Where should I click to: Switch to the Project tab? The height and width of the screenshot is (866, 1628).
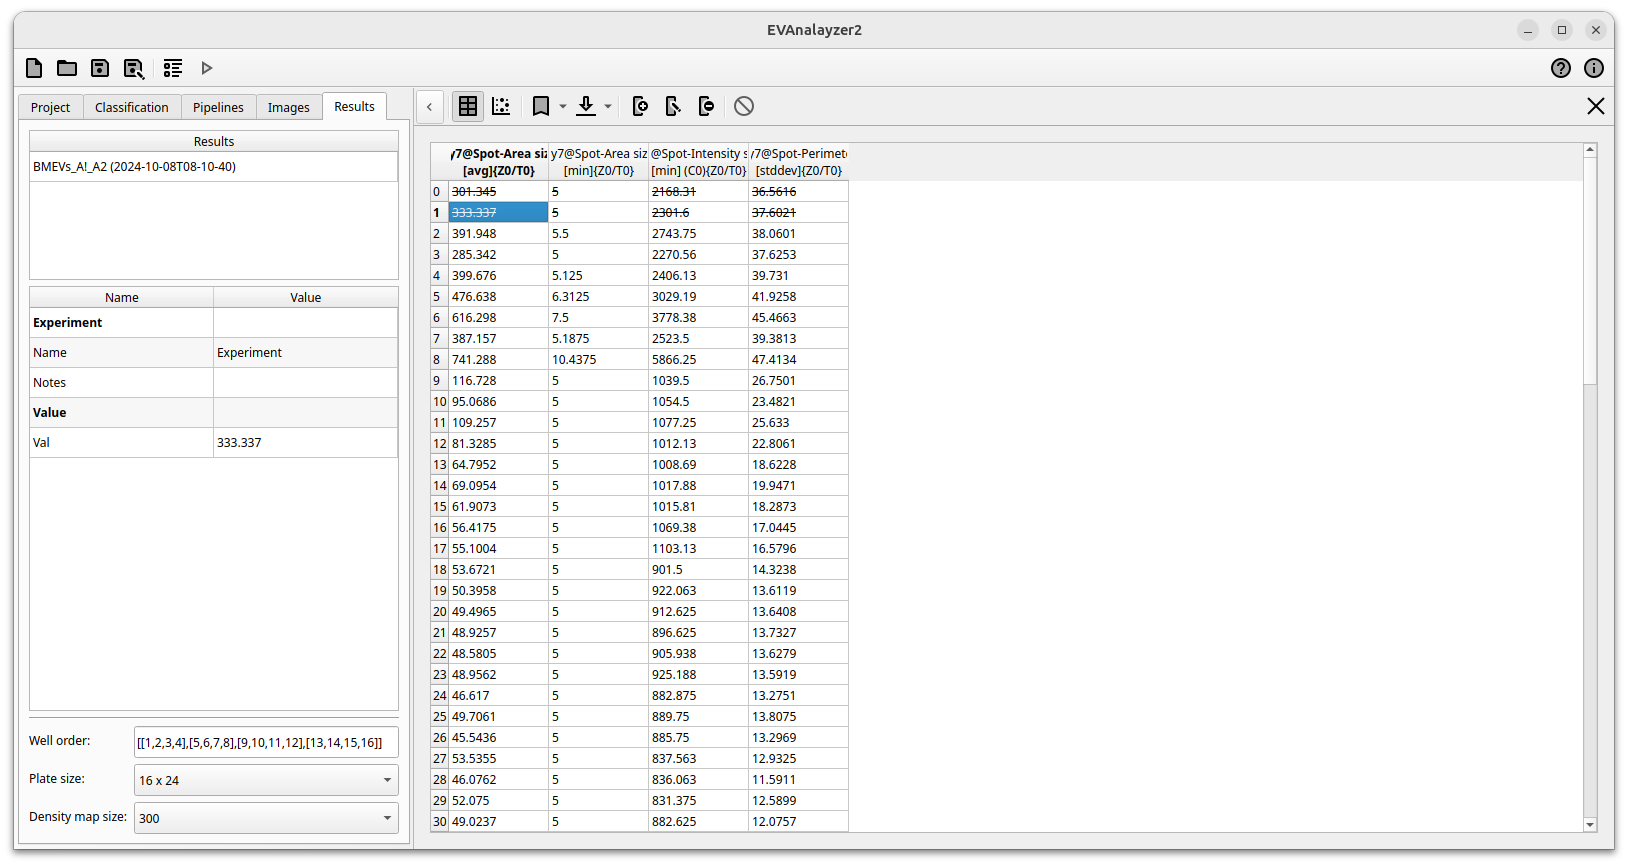[50, 107]
